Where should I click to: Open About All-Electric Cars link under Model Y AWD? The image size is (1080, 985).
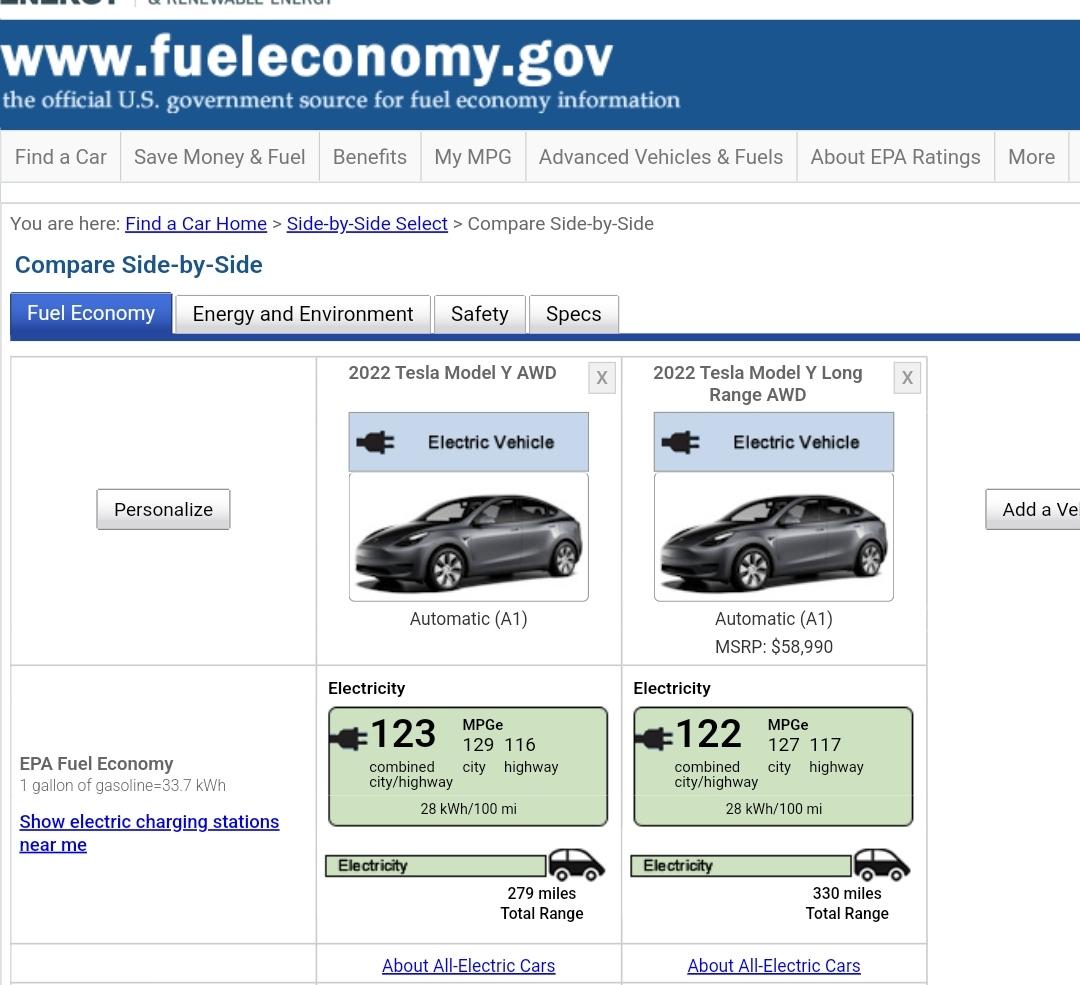468,966
